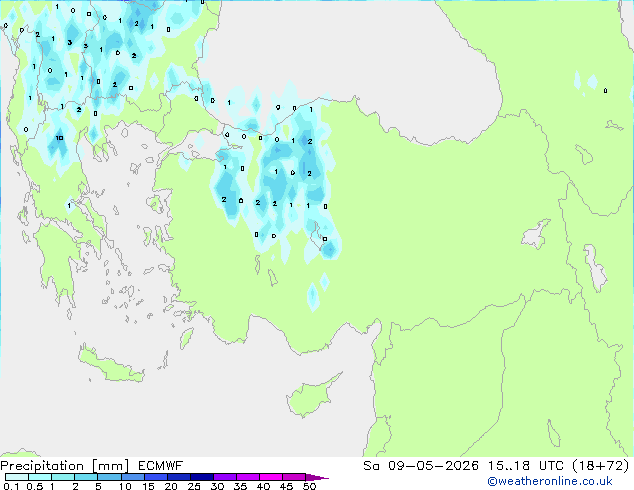Select the '10' precipitation value on the map
Image resolution: width=634 pixels, height=490 pixels.
59,138
